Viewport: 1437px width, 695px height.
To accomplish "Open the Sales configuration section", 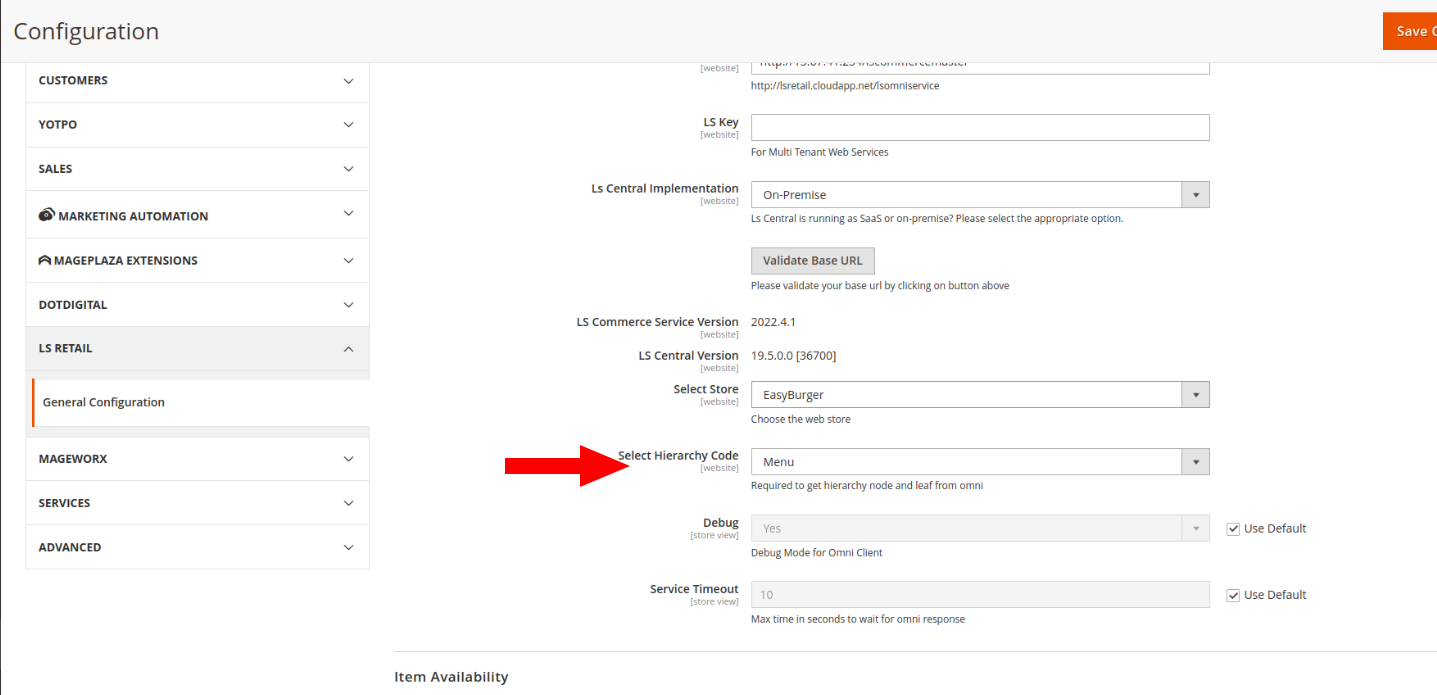I will [56, 169].
